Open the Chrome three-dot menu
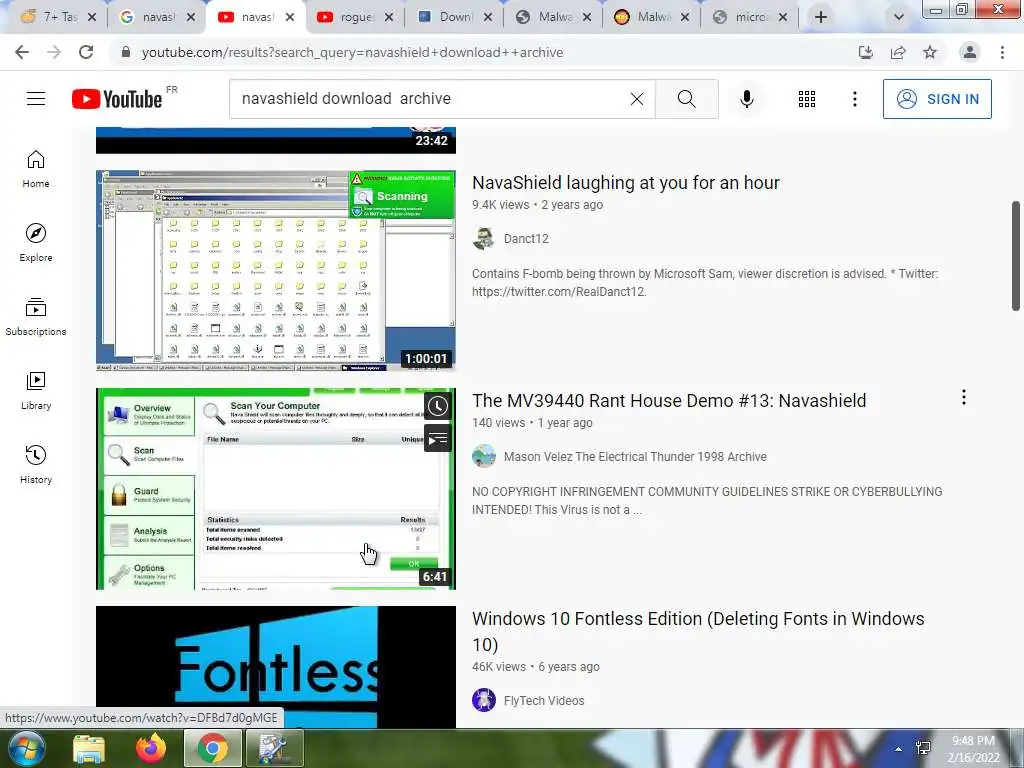The image size is (1024, 768). 1002,52
